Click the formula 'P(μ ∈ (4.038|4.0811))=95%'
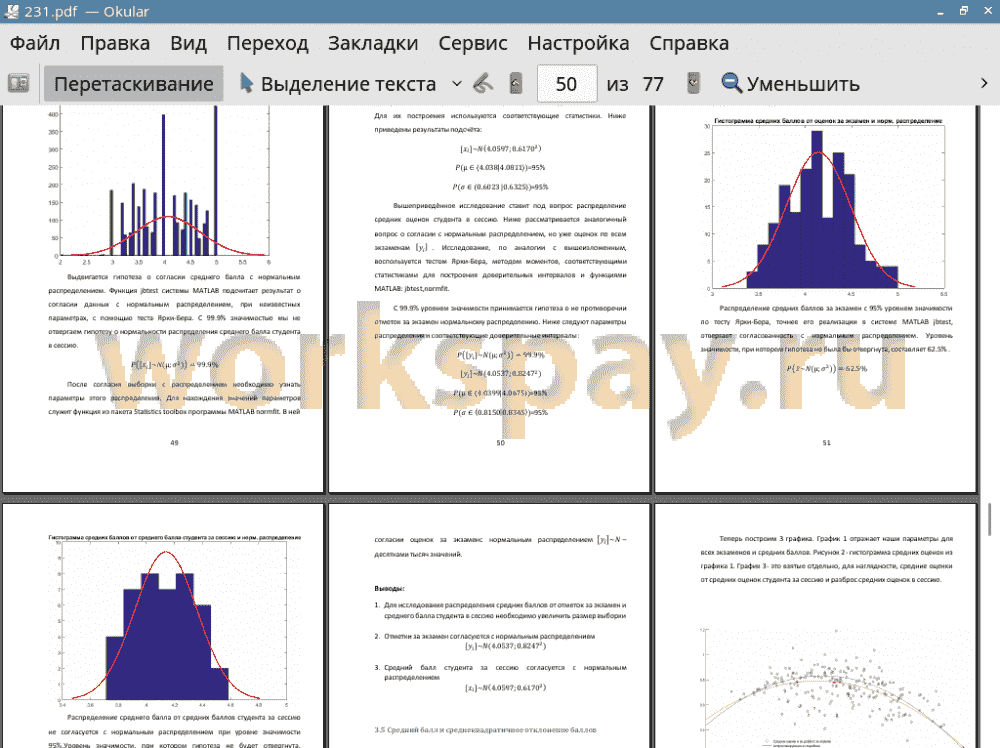Image resolution: width=1000 pixels, height=748 pixels. point(500,168)
